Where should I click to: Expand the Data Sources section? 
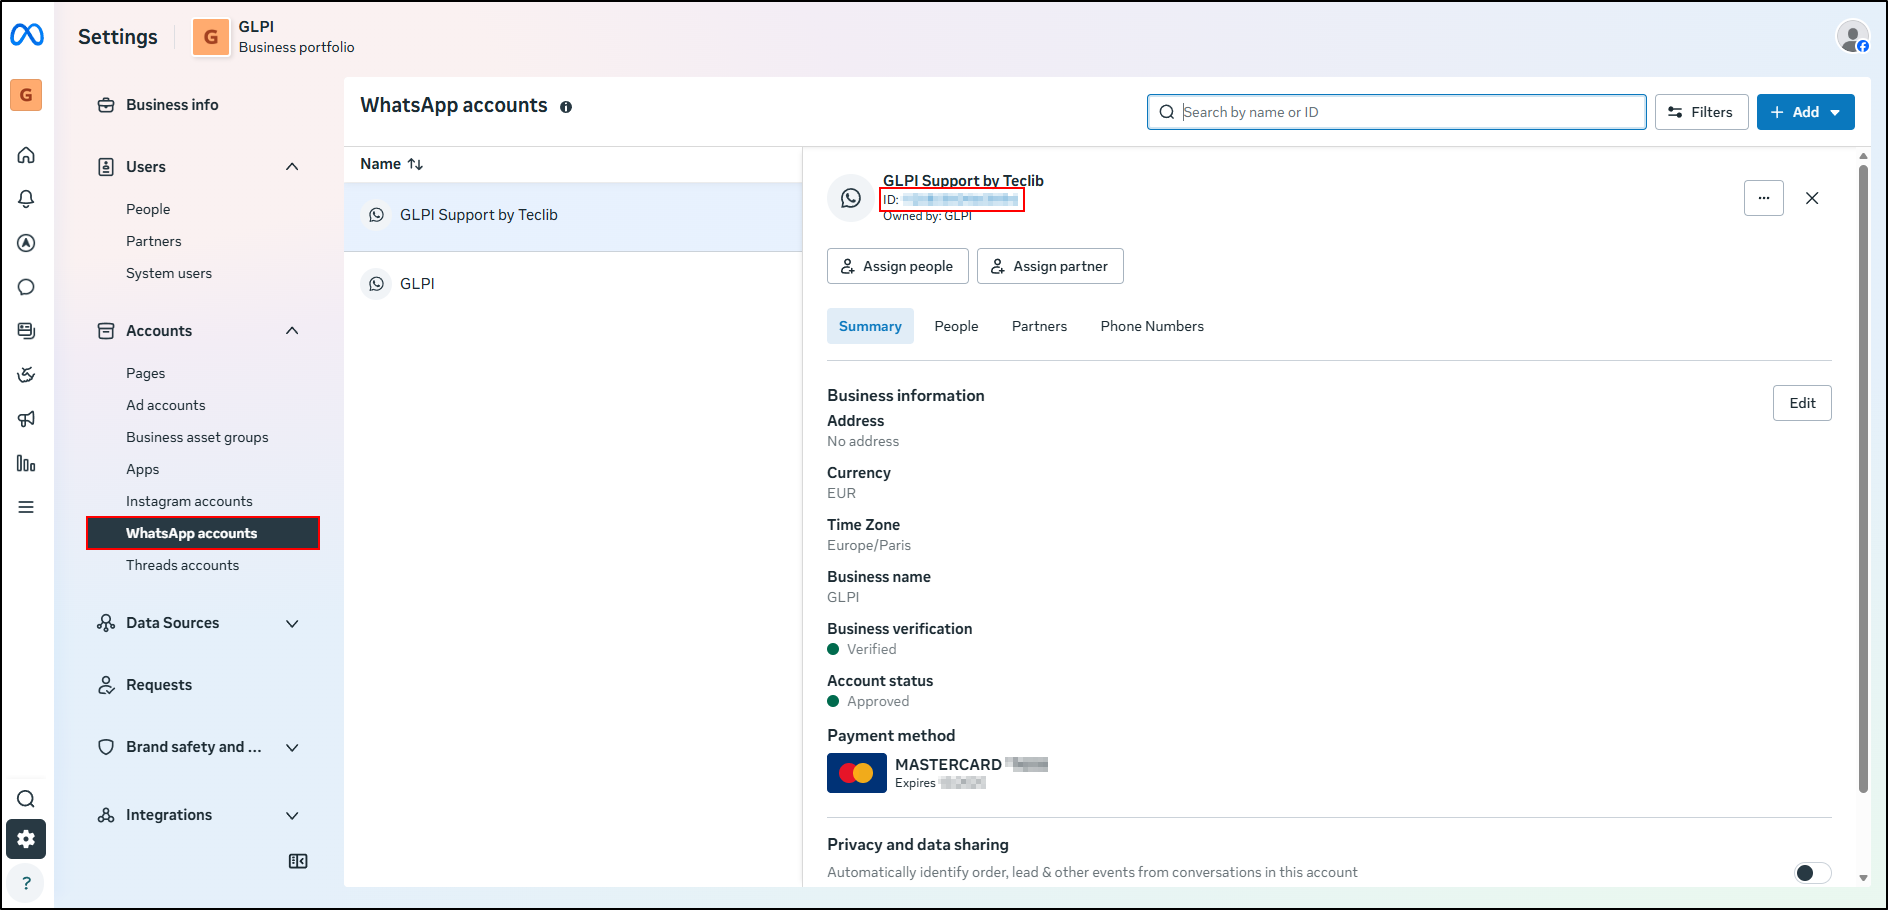coord(292,623)
